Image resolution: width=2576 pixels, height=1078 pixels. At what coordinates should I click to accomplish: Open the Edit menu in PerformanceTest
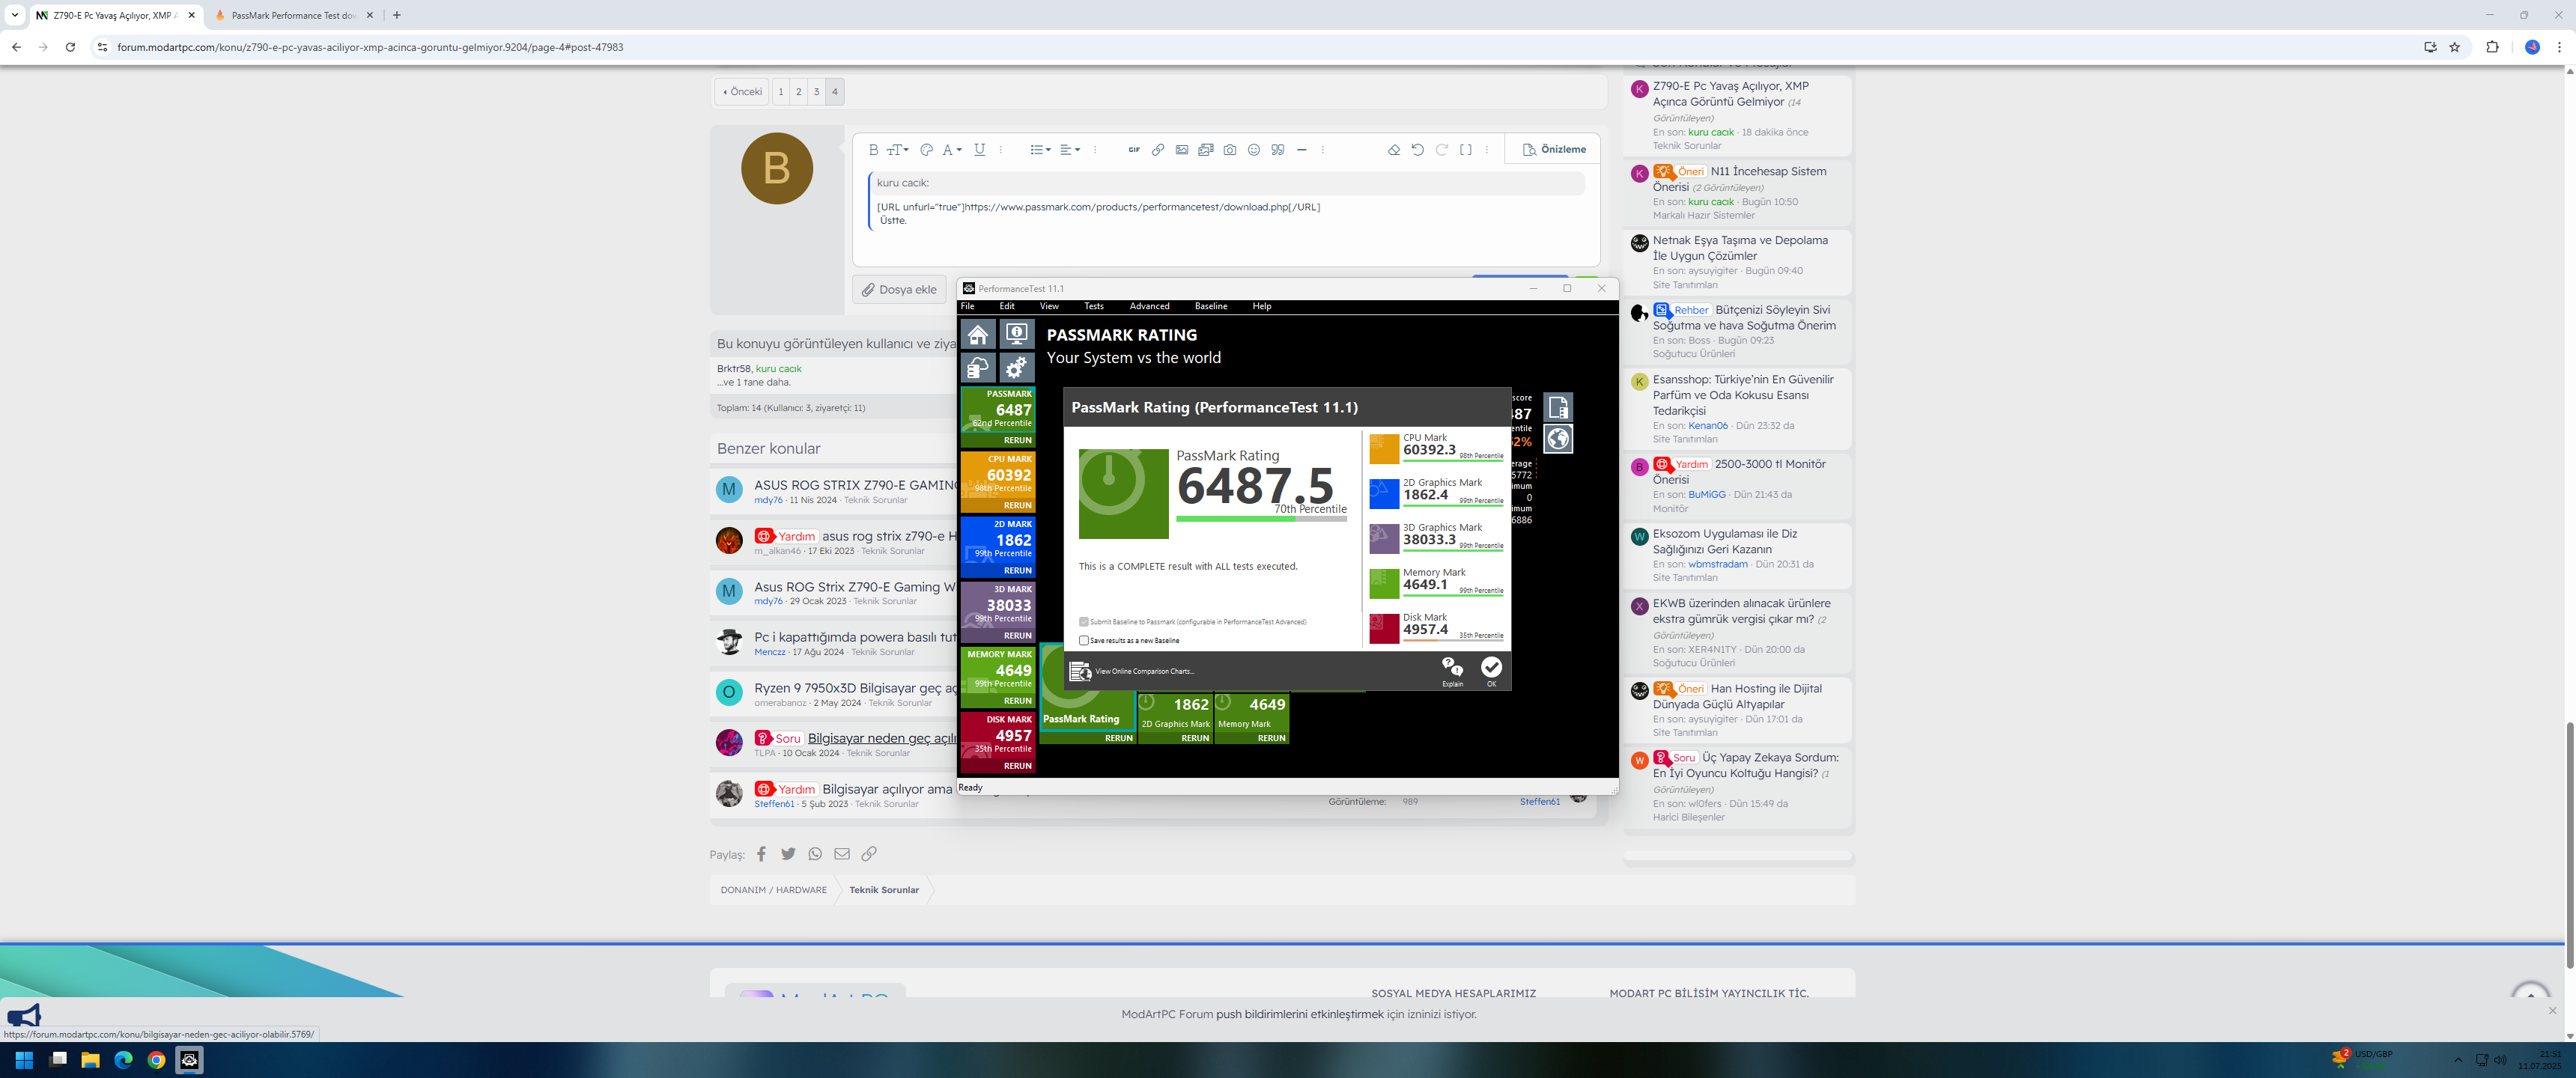[1006, 306]
